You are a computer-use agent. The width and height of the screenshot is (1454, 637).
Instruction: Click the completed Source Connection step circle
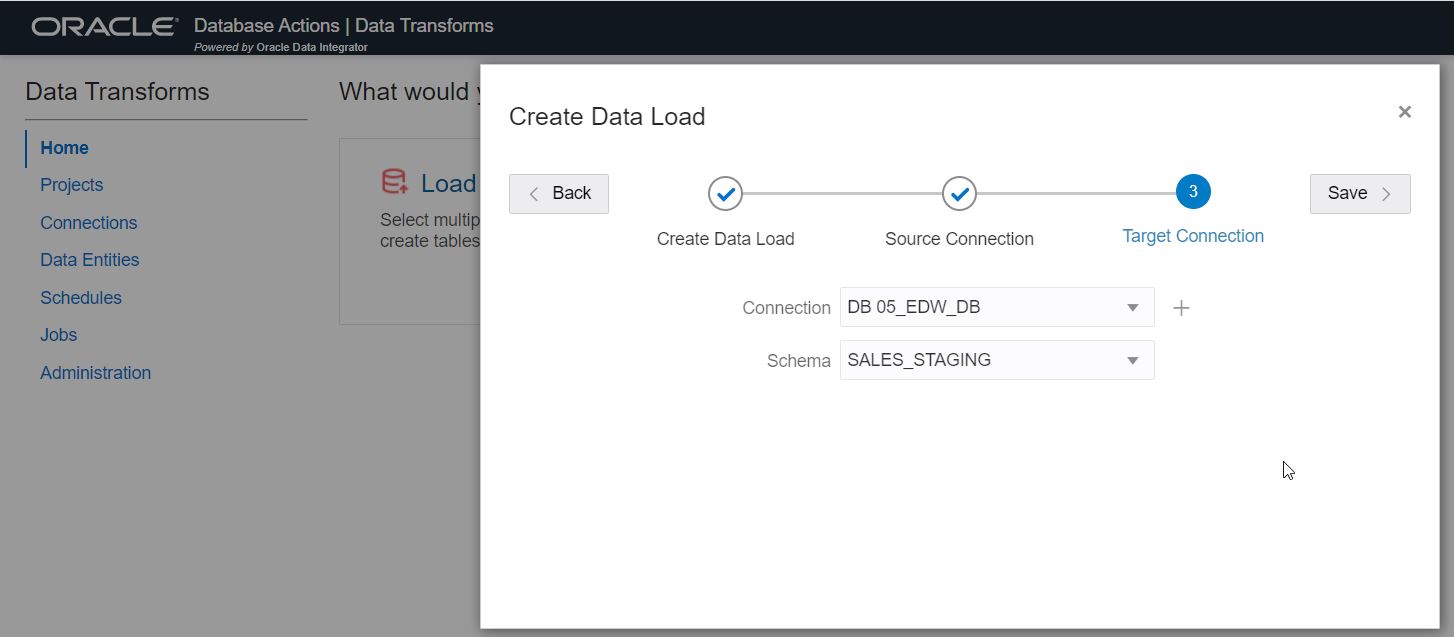pyautogui.click(x=959, y=193)
